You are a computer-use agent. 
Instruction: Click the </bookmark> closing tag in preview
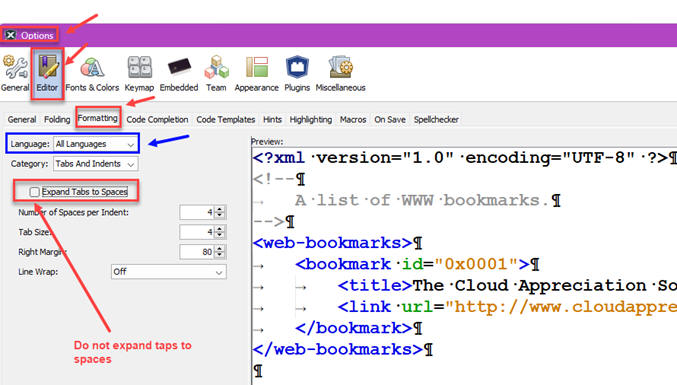coord(354,328)
